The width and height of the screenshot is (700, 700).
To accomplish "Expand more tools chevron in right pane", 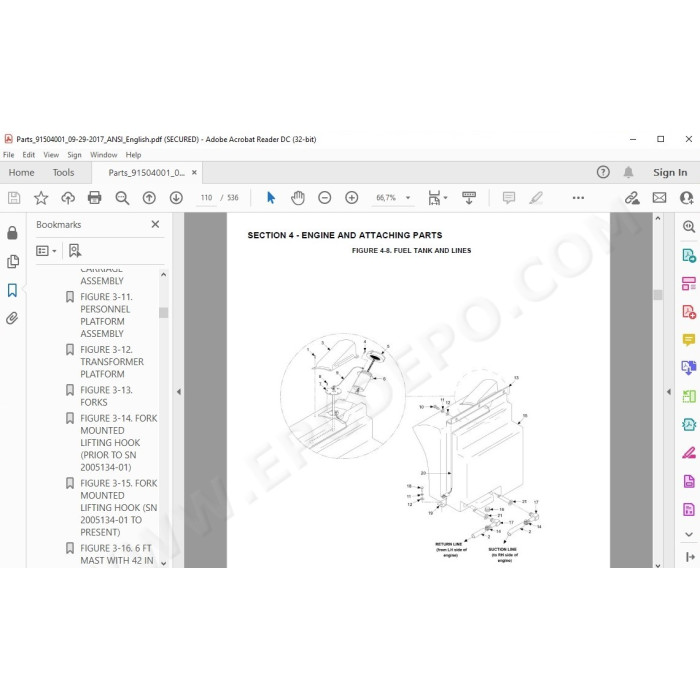I will 689,534.
